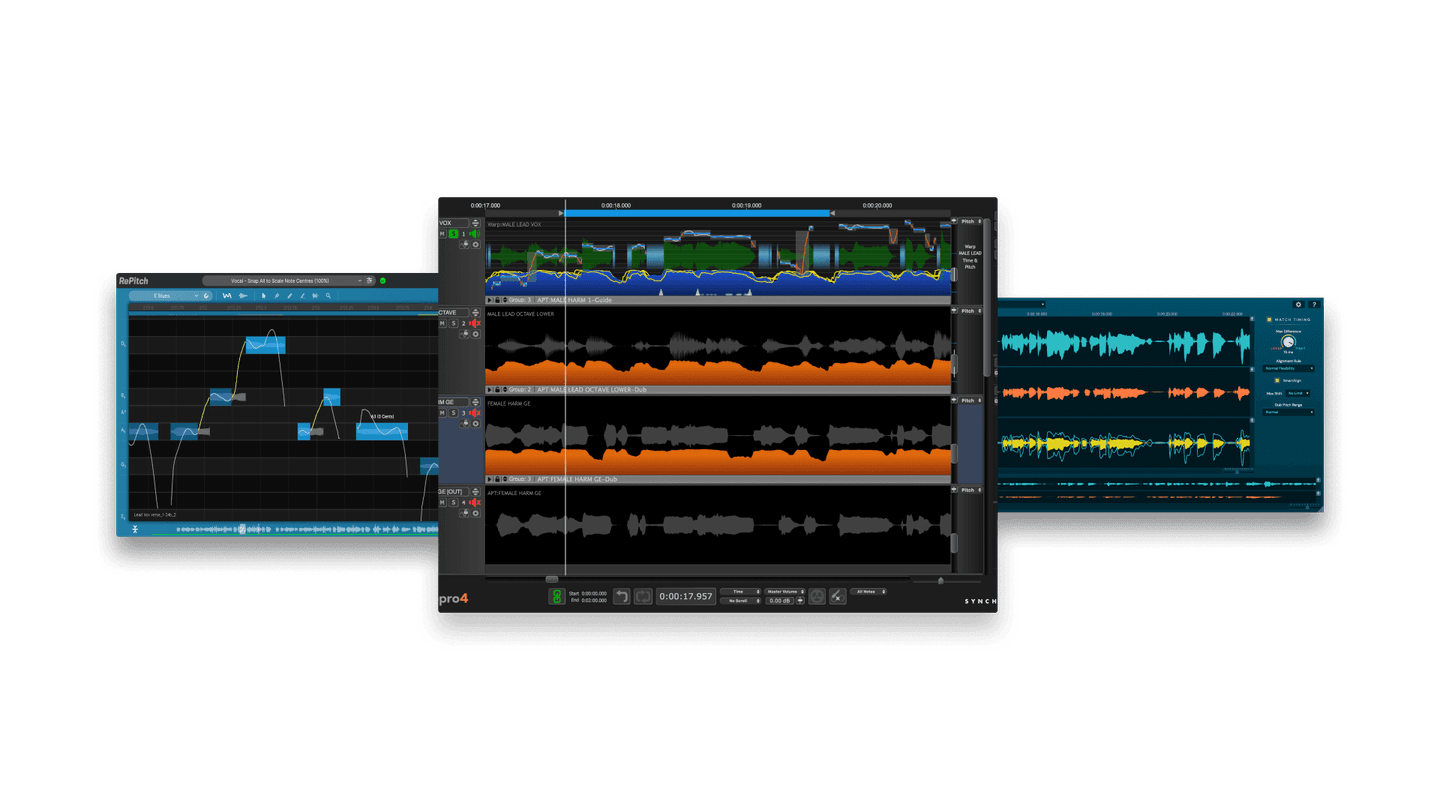Click the help question mark in right window
Image resolution: width=1440 pixels, height=810 pixels.
click(x=1314, y=304)
